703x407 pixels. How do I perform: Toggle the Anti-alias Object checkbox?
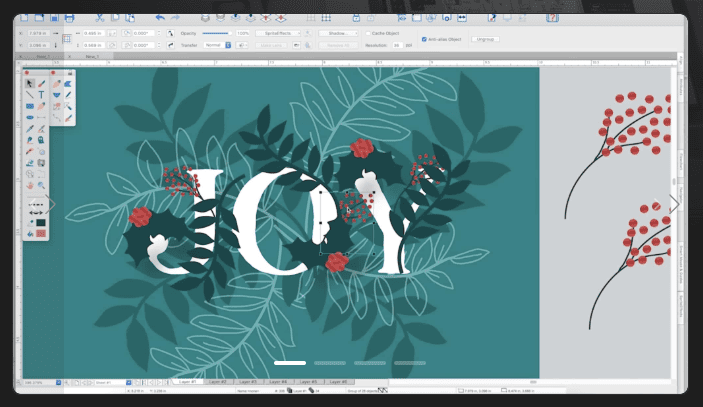(424, 39)
